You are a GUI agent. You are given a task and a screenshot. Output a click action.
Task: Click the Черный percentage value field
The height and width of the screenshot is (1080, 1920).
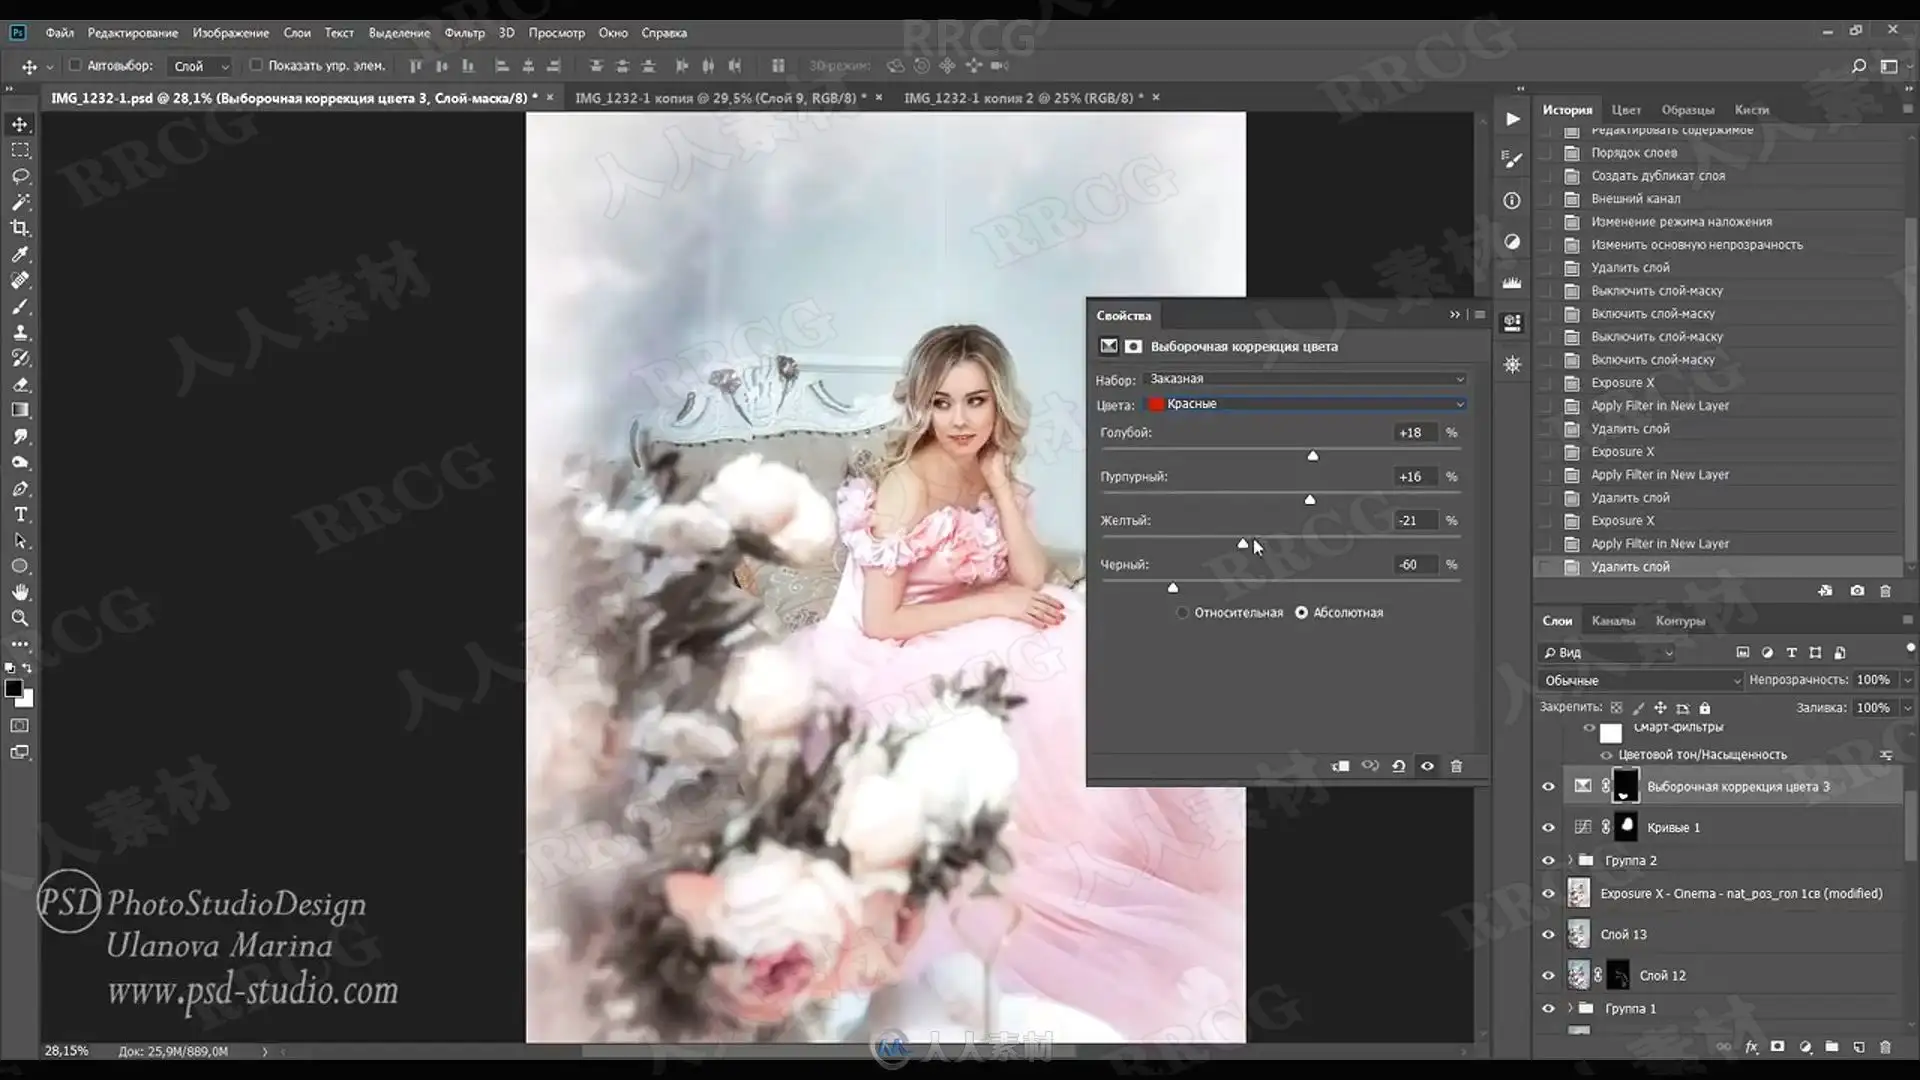click(x=1414, y=565)
